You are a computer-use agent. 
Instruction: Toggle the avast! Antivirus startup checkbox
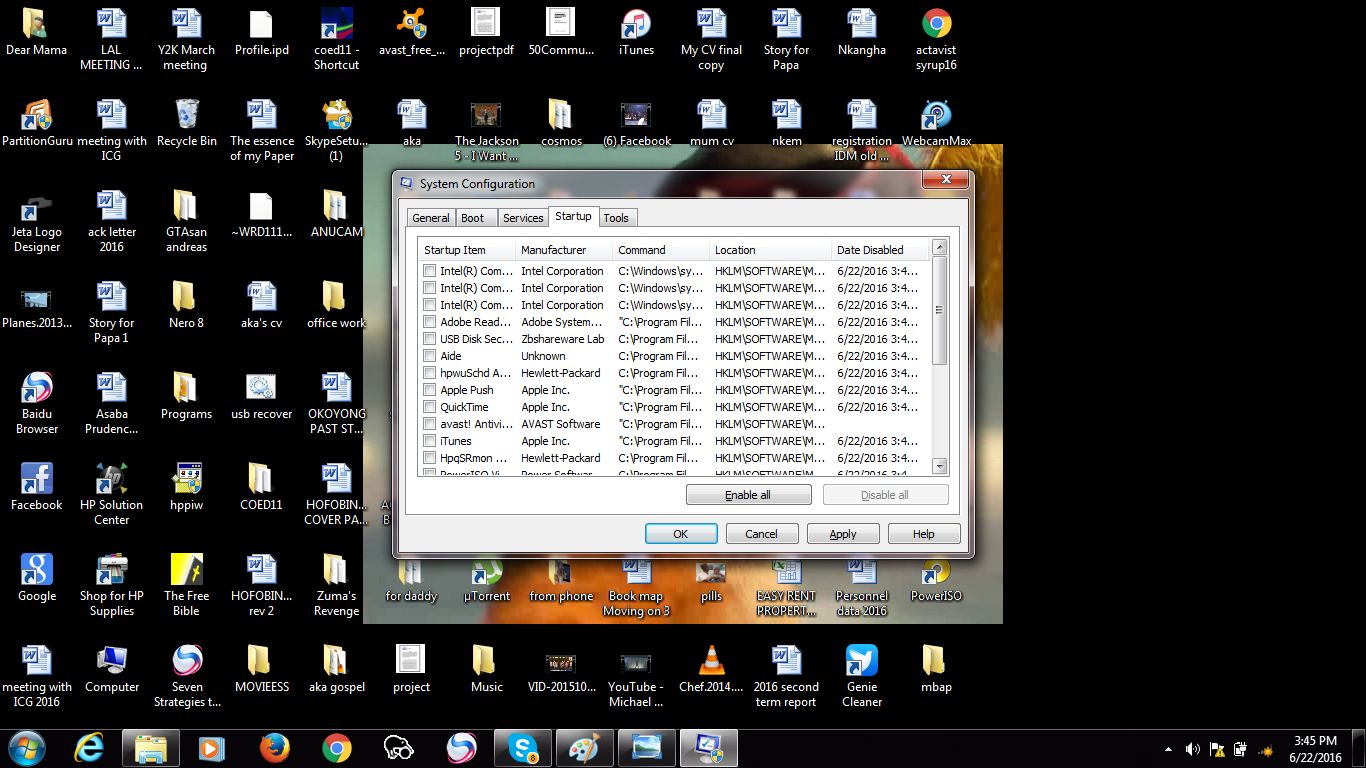[x=429, y=424]
